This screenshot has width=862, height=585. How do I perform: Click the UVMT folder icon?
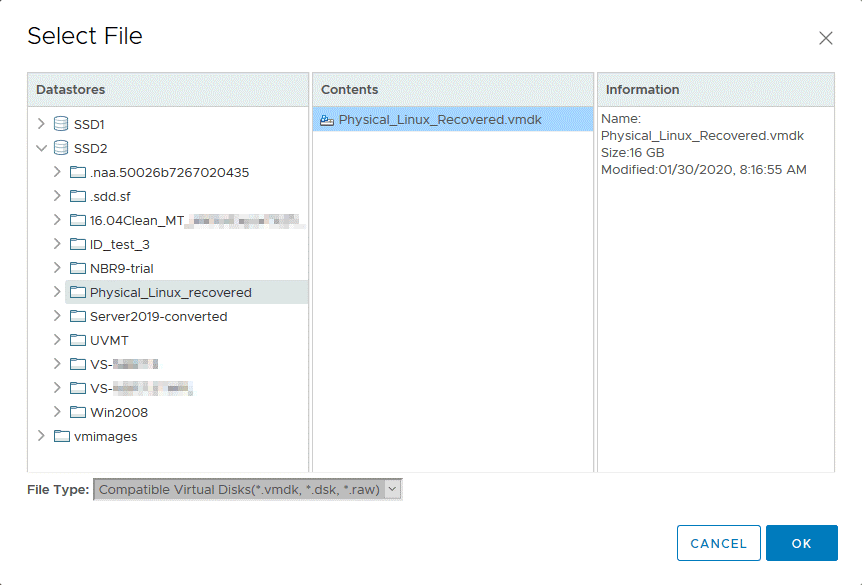[78, 340]
